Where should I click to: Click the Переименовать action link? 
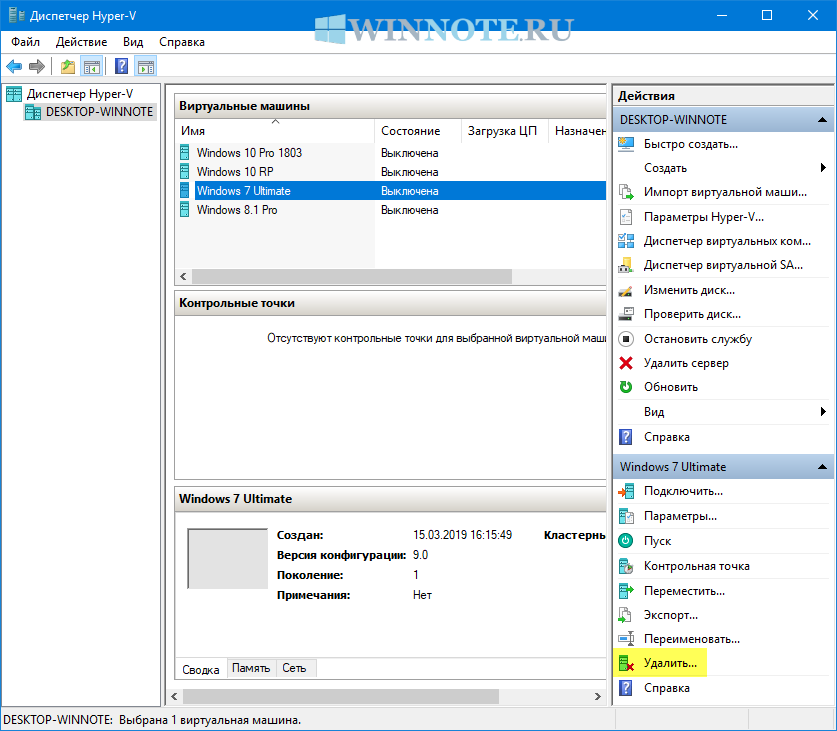(x=692, y=639)
